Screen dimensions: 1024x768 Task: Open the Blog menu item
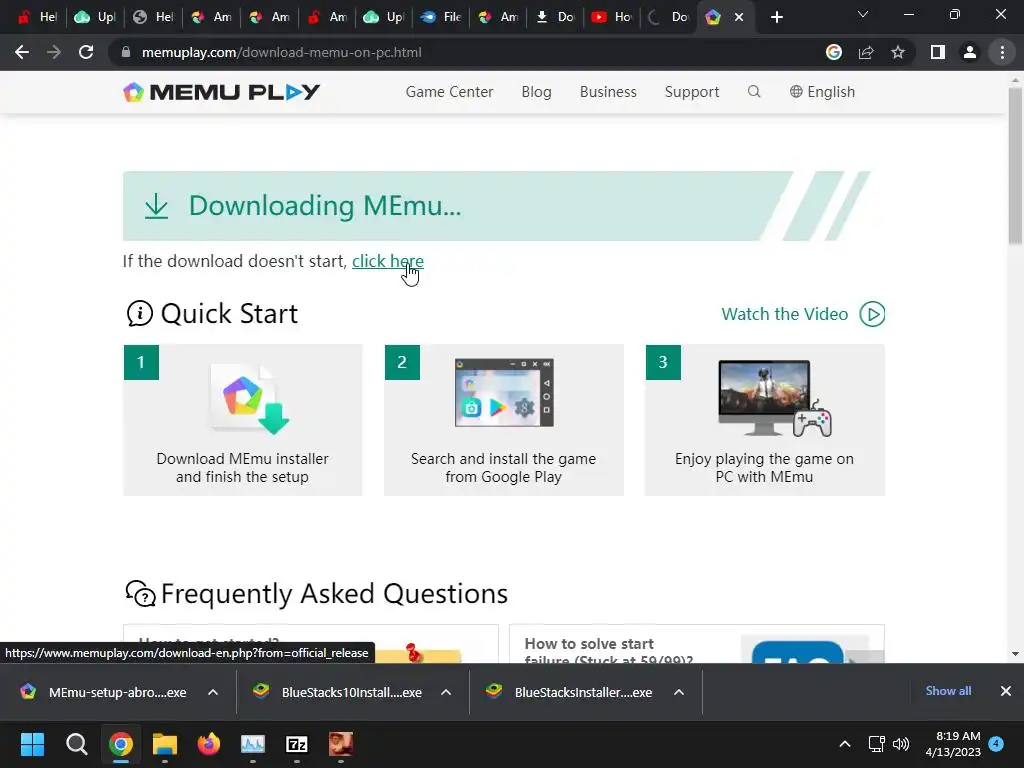pyautogui.click(x=536, y=91)
